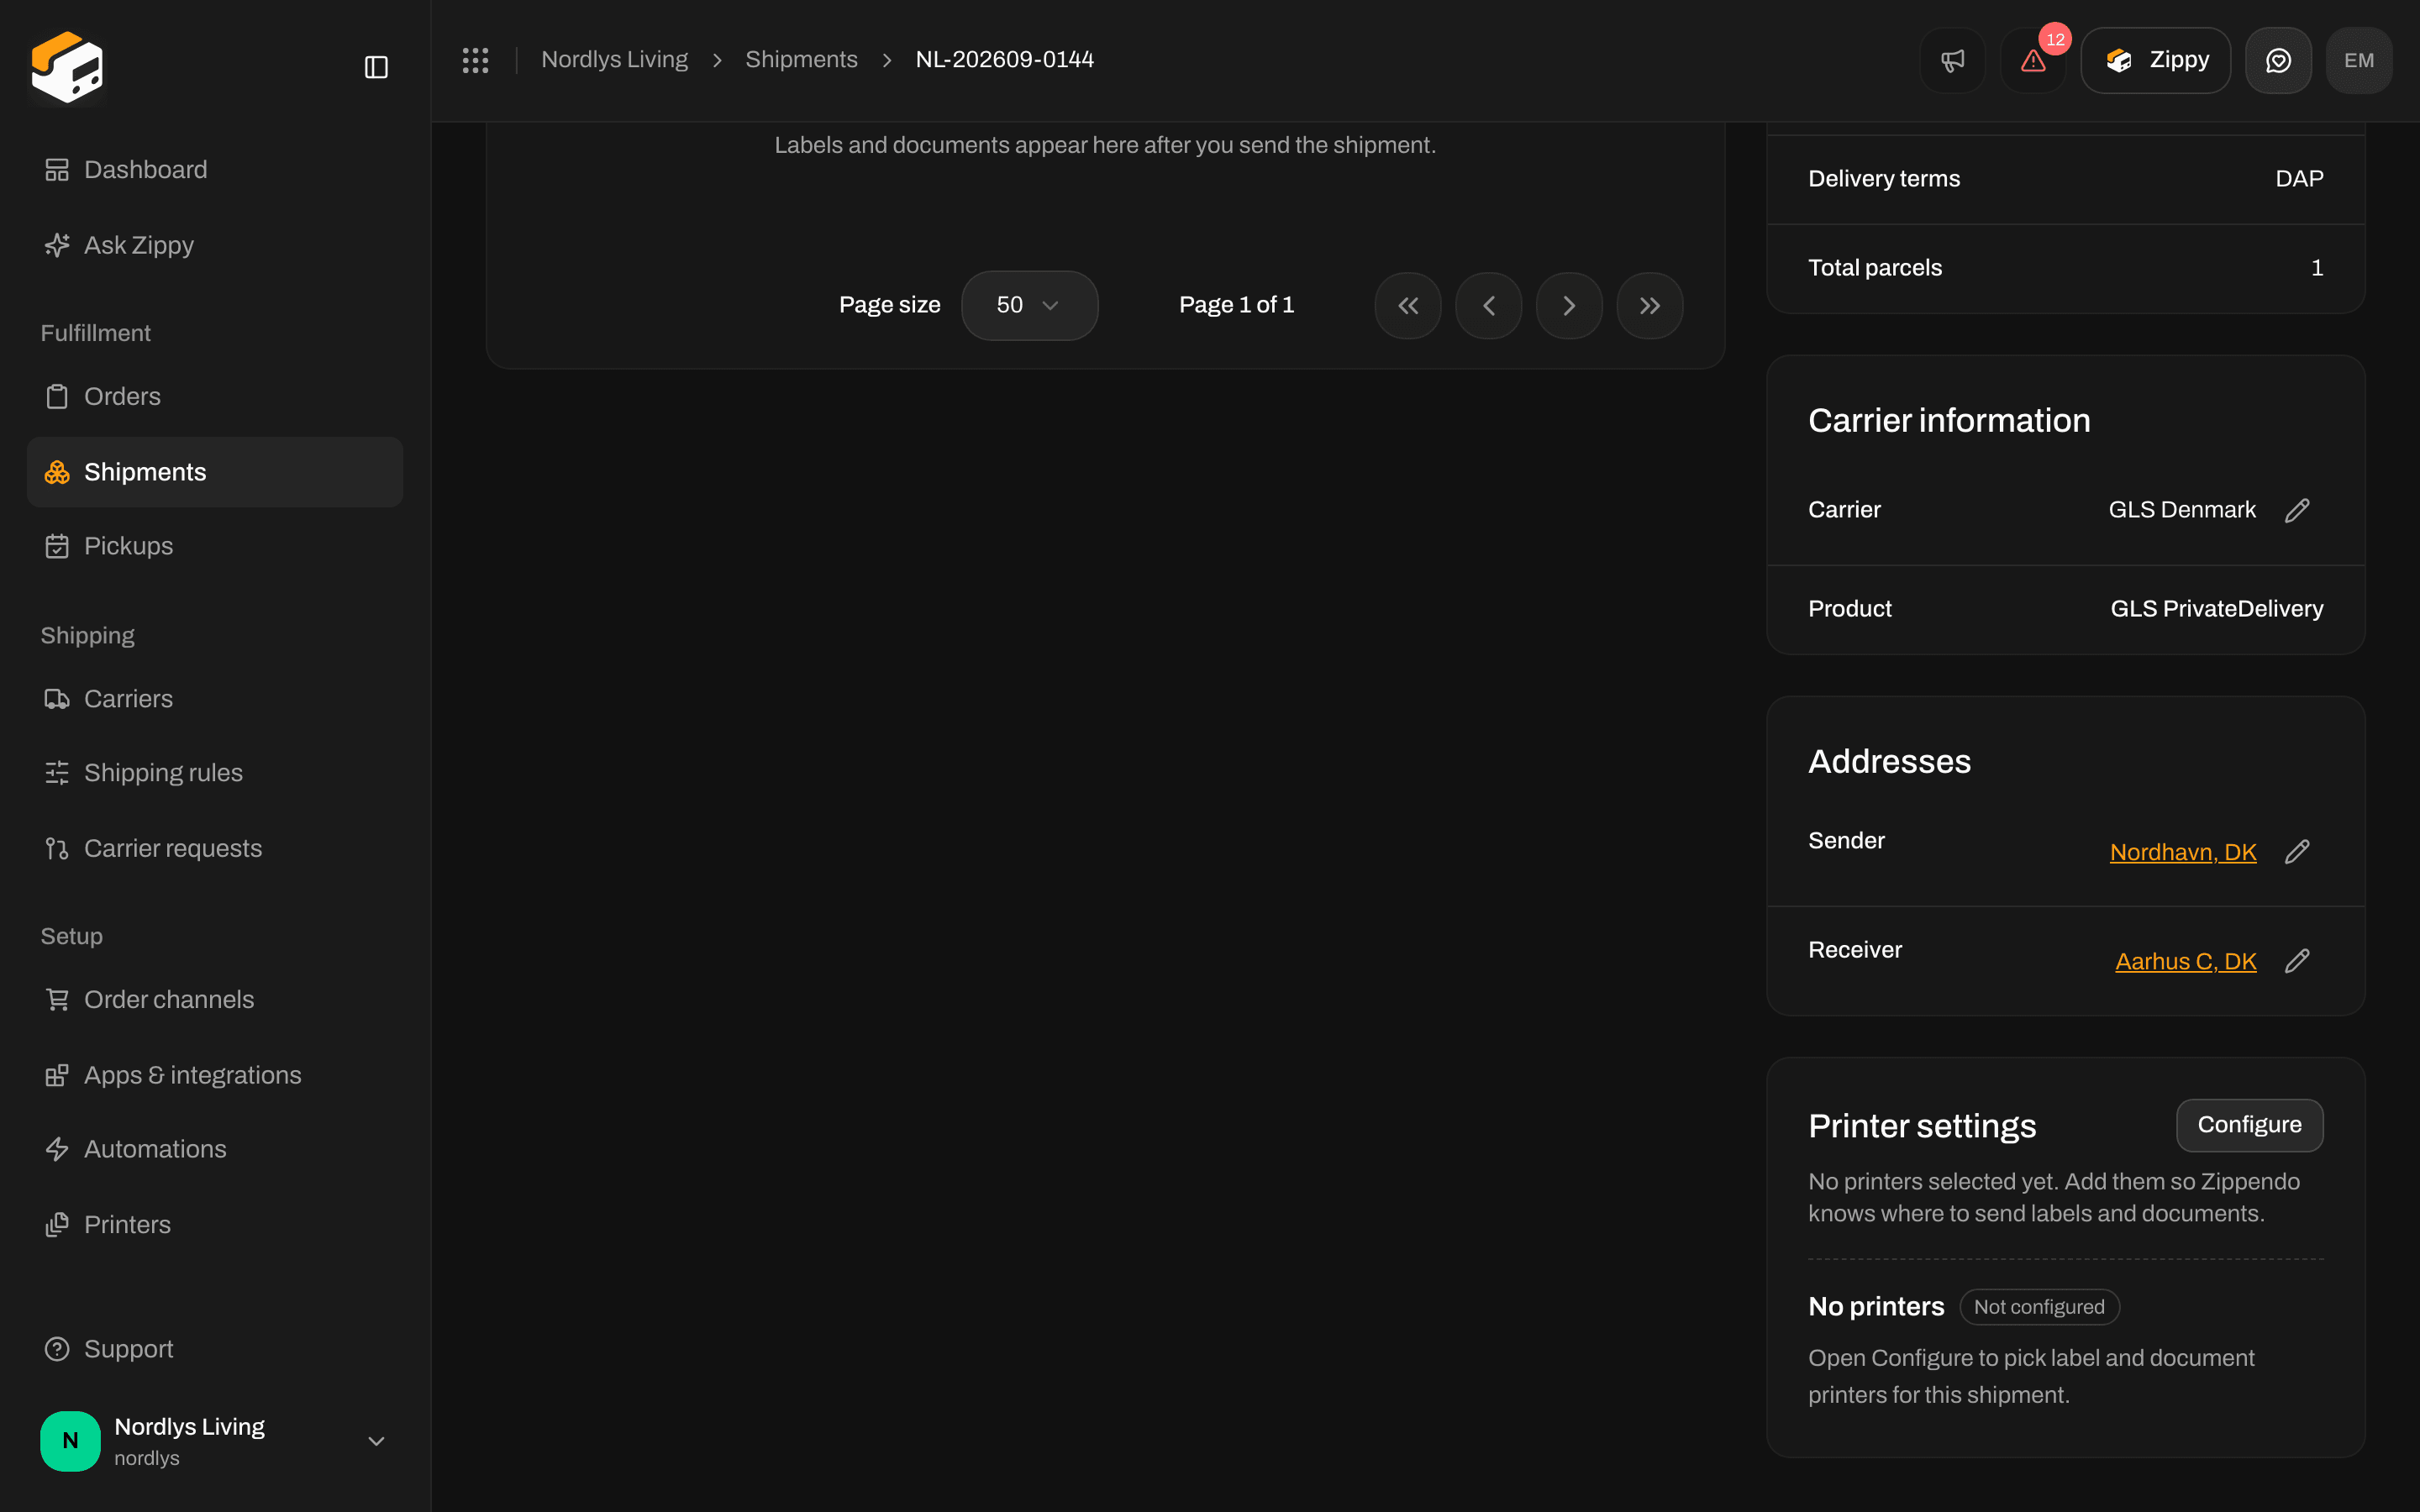
Task: Click Shipments in the breadcrumb
Action: pos(801,60)
